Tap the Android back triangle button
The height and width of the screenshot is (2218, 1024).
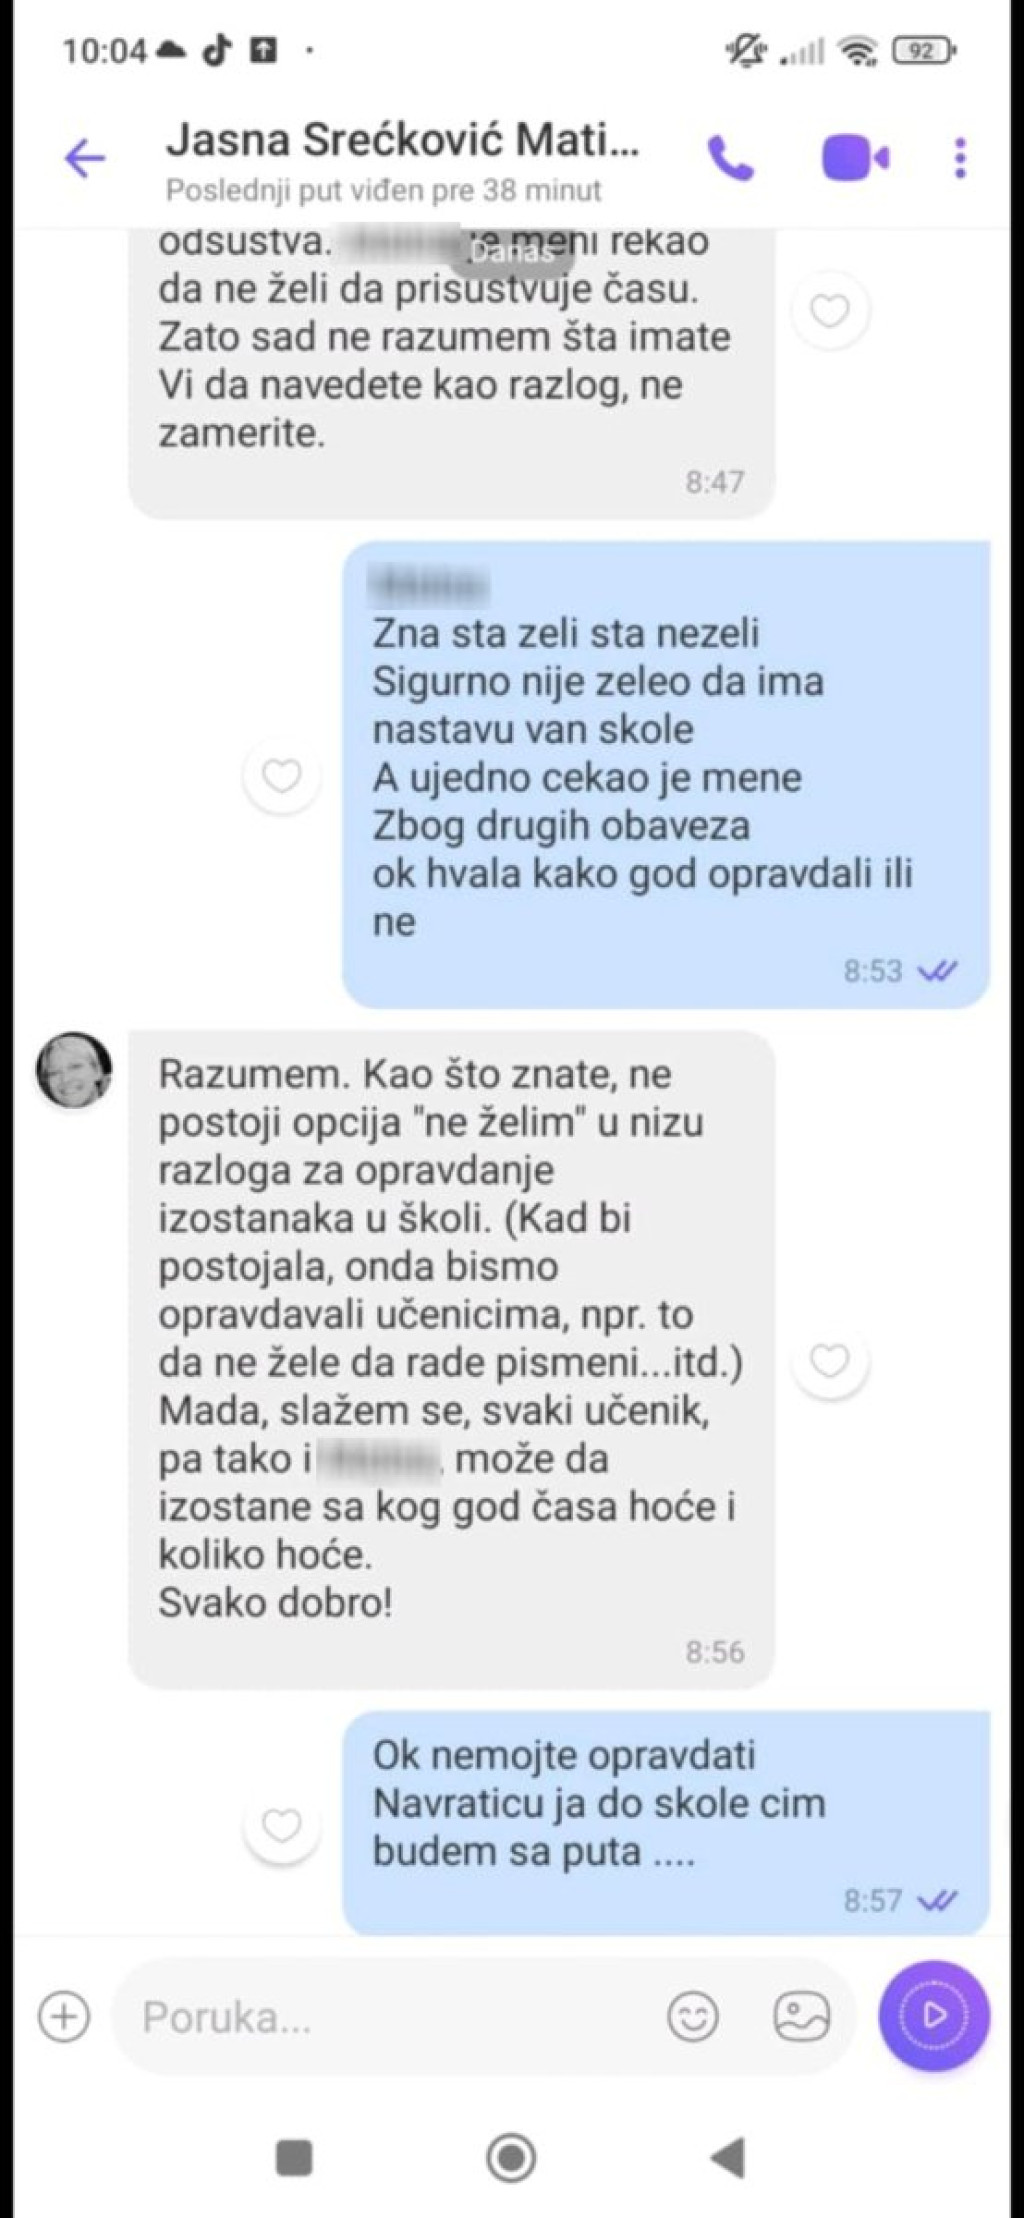coord(728,2158)
